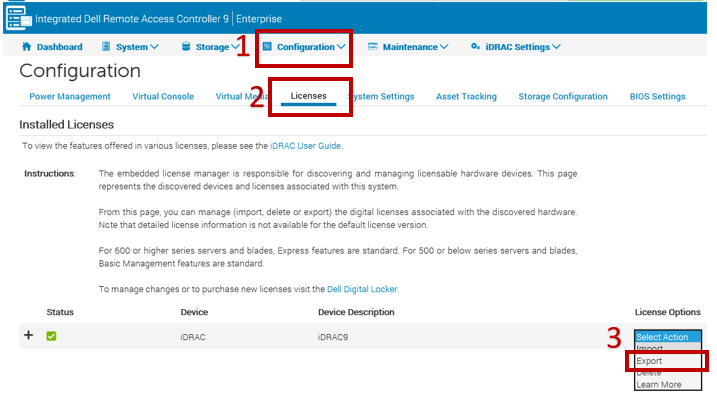Choose Learn More from the action list

[x=668, y=385]
